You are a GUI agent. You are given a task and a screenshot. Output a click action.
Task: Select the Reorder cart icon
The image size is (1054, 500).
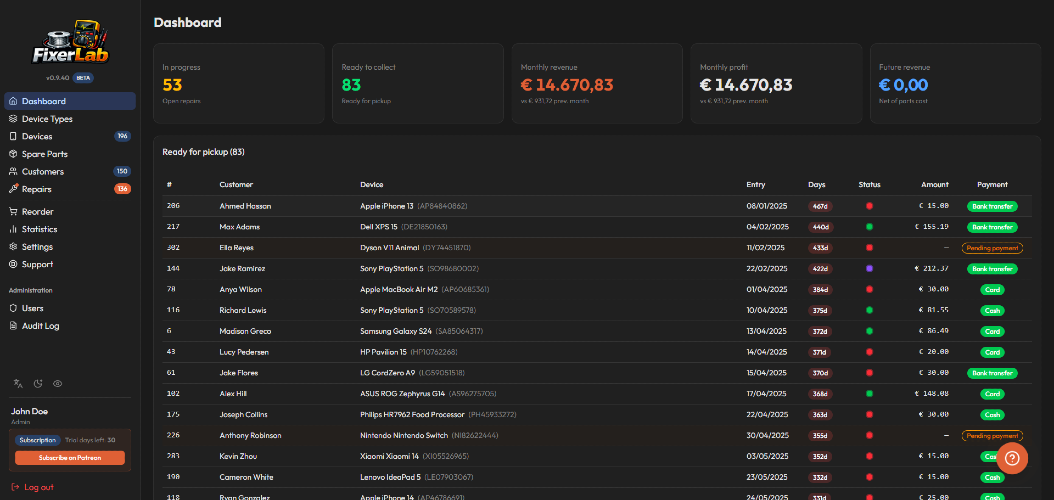click(13, 212)
